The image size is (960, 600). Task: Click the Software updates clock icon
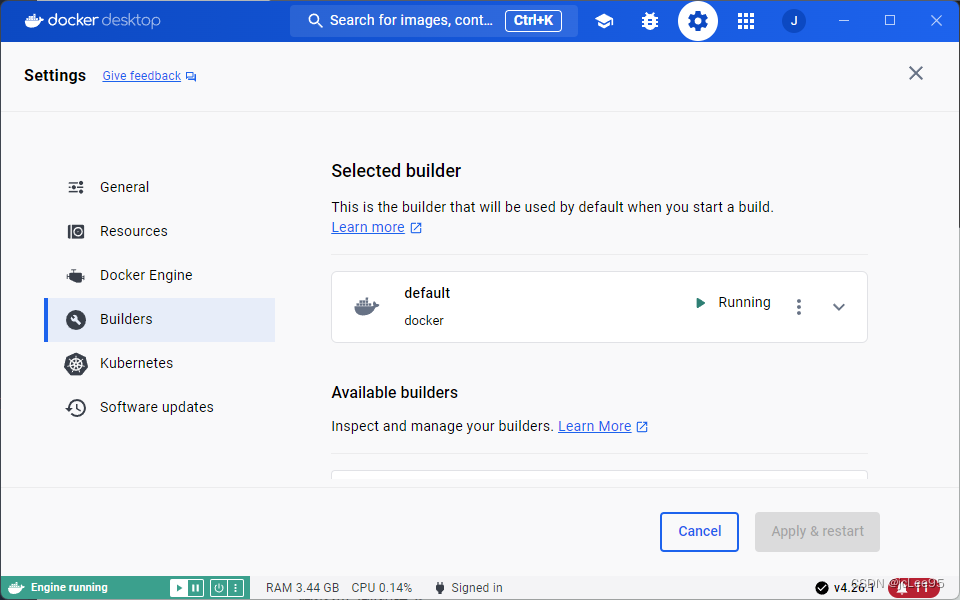[x=76, y=408]
